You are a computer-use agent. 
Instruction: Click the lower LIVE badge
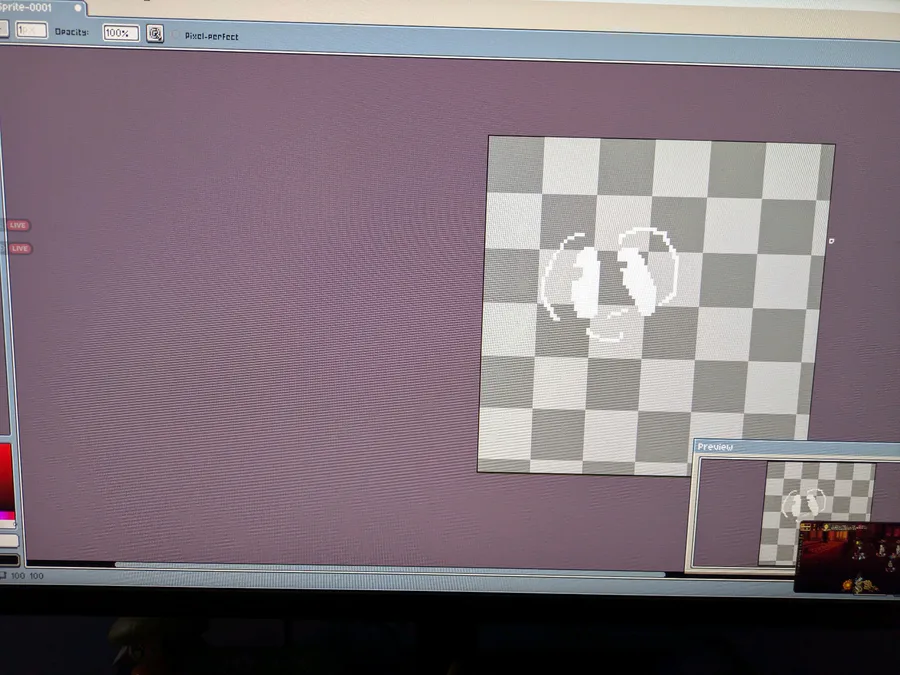coord(20,248)
